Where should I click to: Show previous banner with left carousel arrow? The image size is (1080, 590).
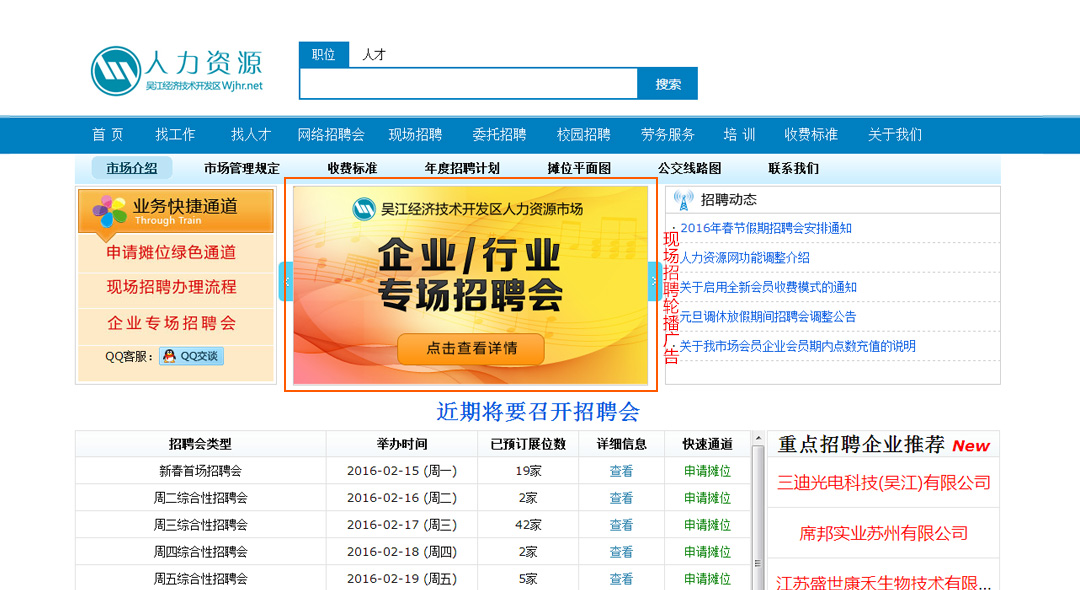click(x=286, y=282)
